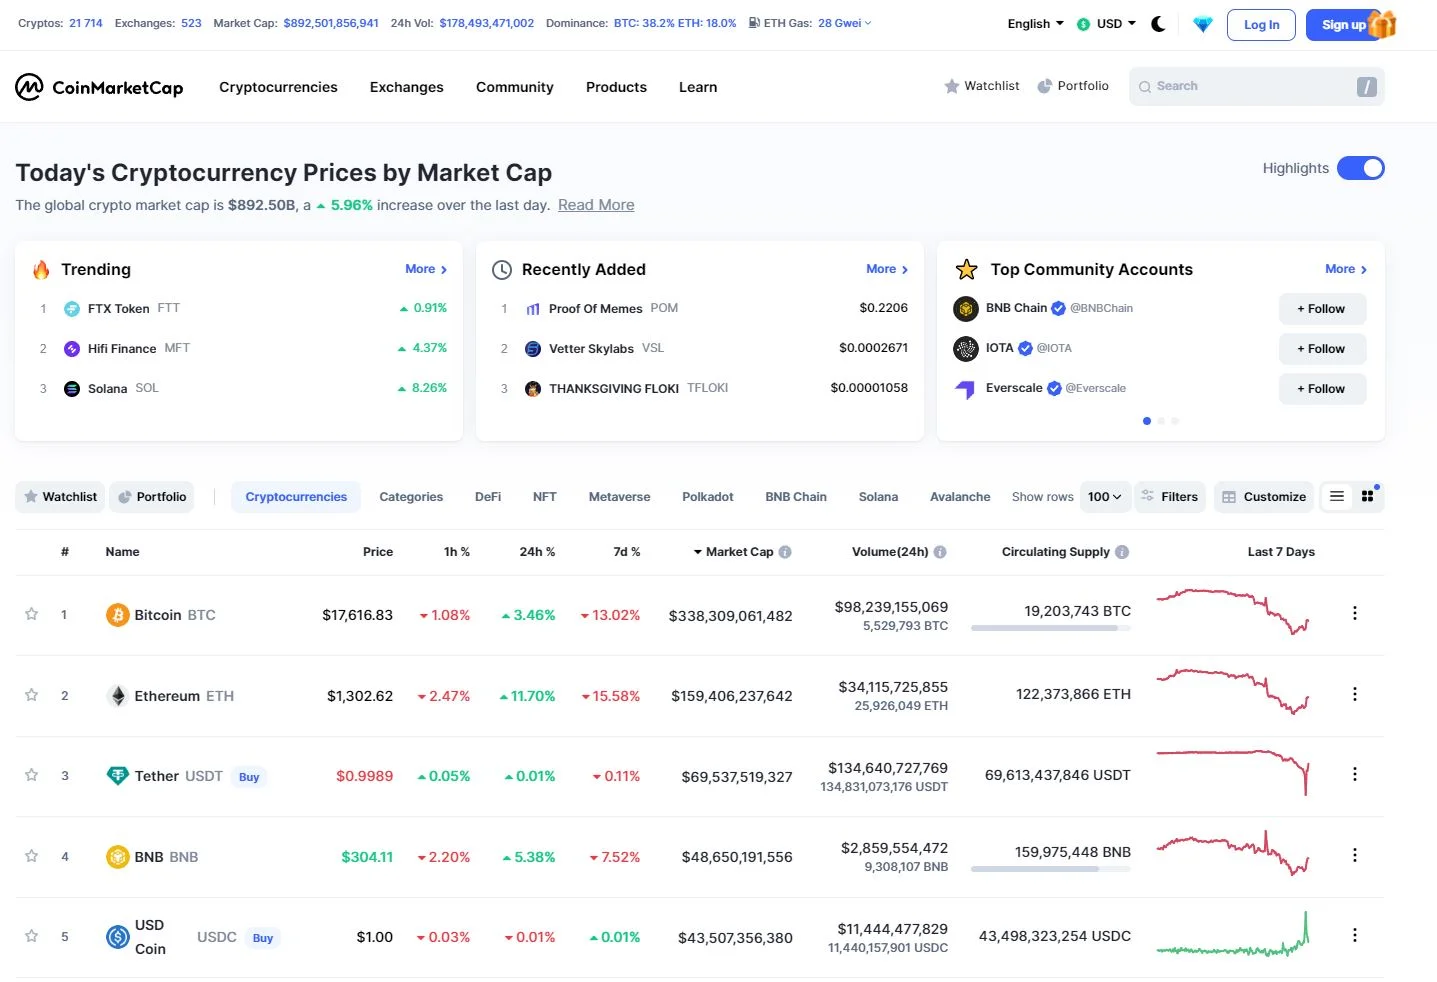This screenshot has width=1437, height=982.
Task: Expand Trending More link
Action: click(x=426, y=269)
